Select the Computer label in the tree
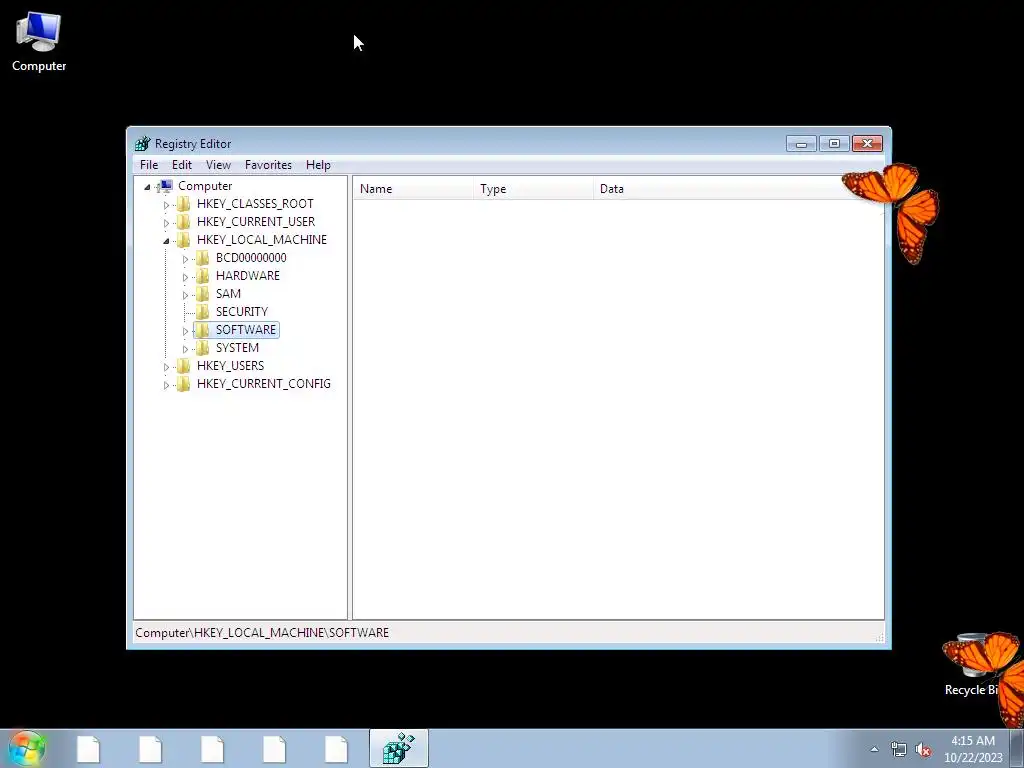 (x=205, y=186)
